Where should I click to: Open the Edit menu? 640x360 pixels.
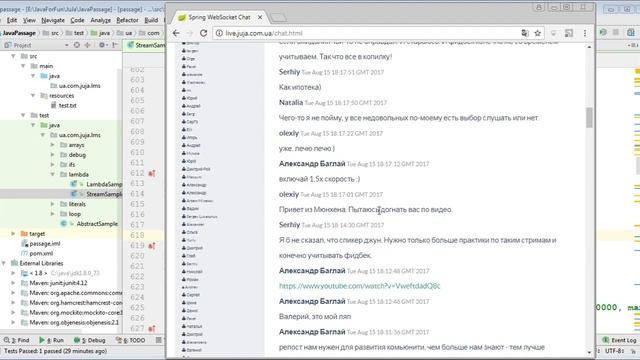(12, 20)
